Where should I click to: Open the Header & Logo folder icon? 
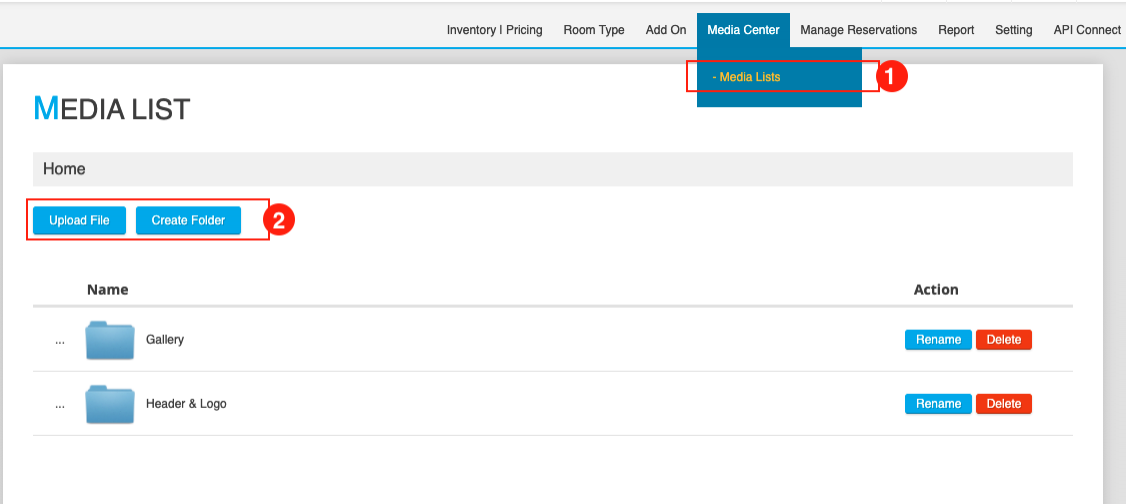click(110, 404)
